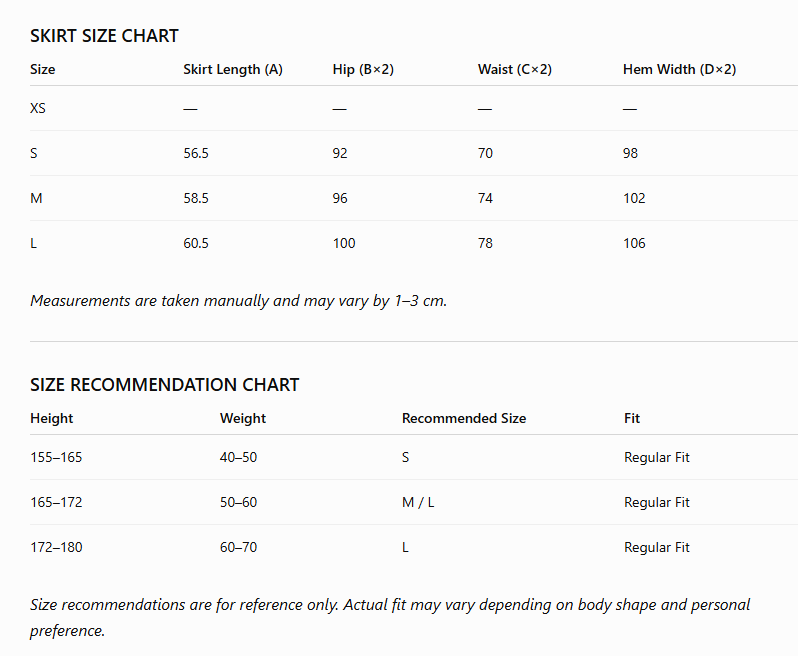Click the 155–165 height cell
Viewport: 798px width, 656px height.
tap(56, 458)
